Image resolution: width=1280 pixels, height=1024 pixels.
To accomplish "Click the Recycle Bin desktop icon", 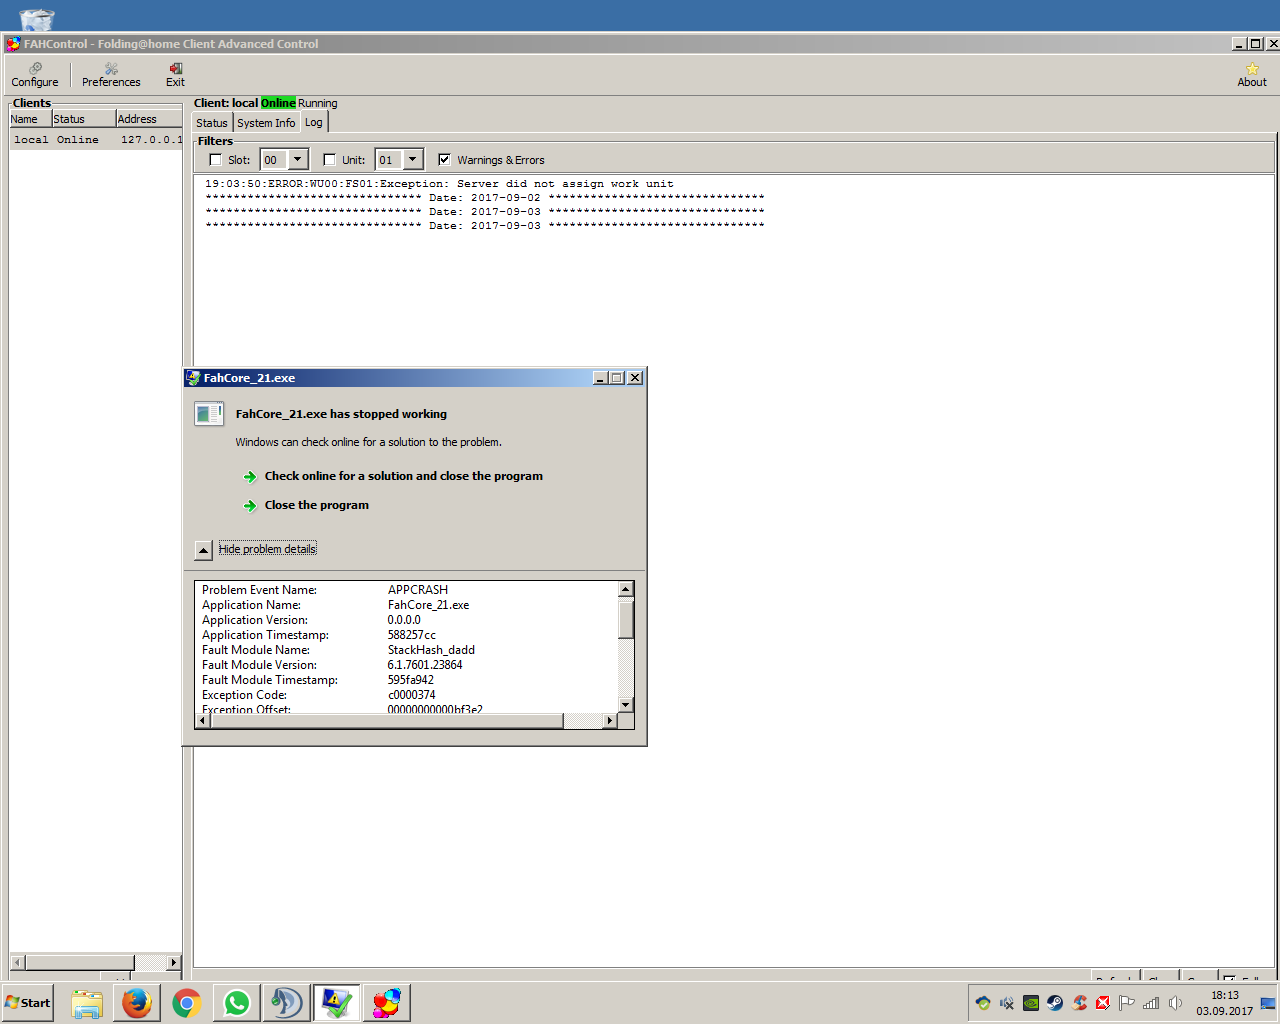I will point(37,18).
